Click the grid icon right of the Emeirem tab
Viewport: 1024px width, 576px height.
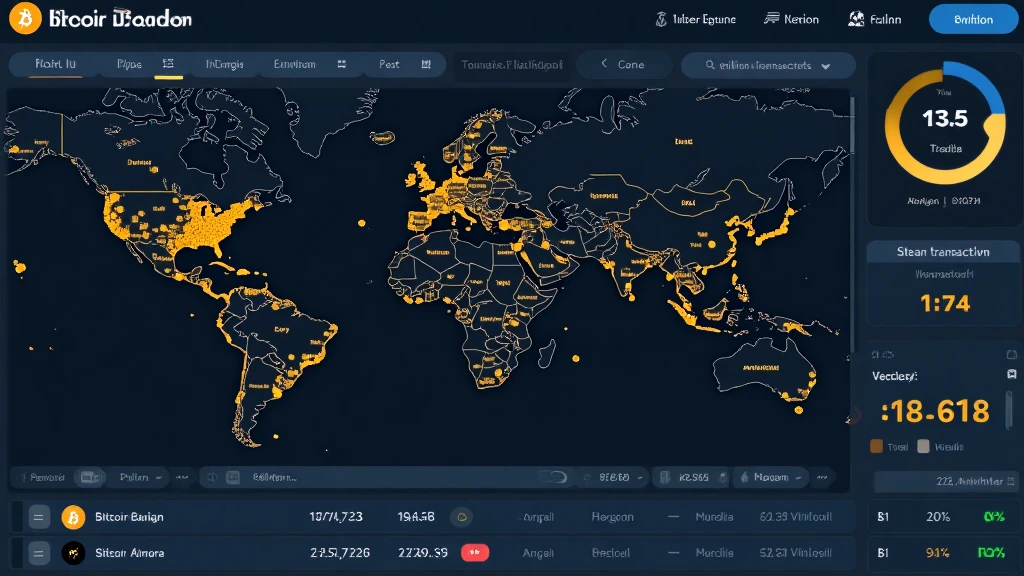tap(342, 64)
